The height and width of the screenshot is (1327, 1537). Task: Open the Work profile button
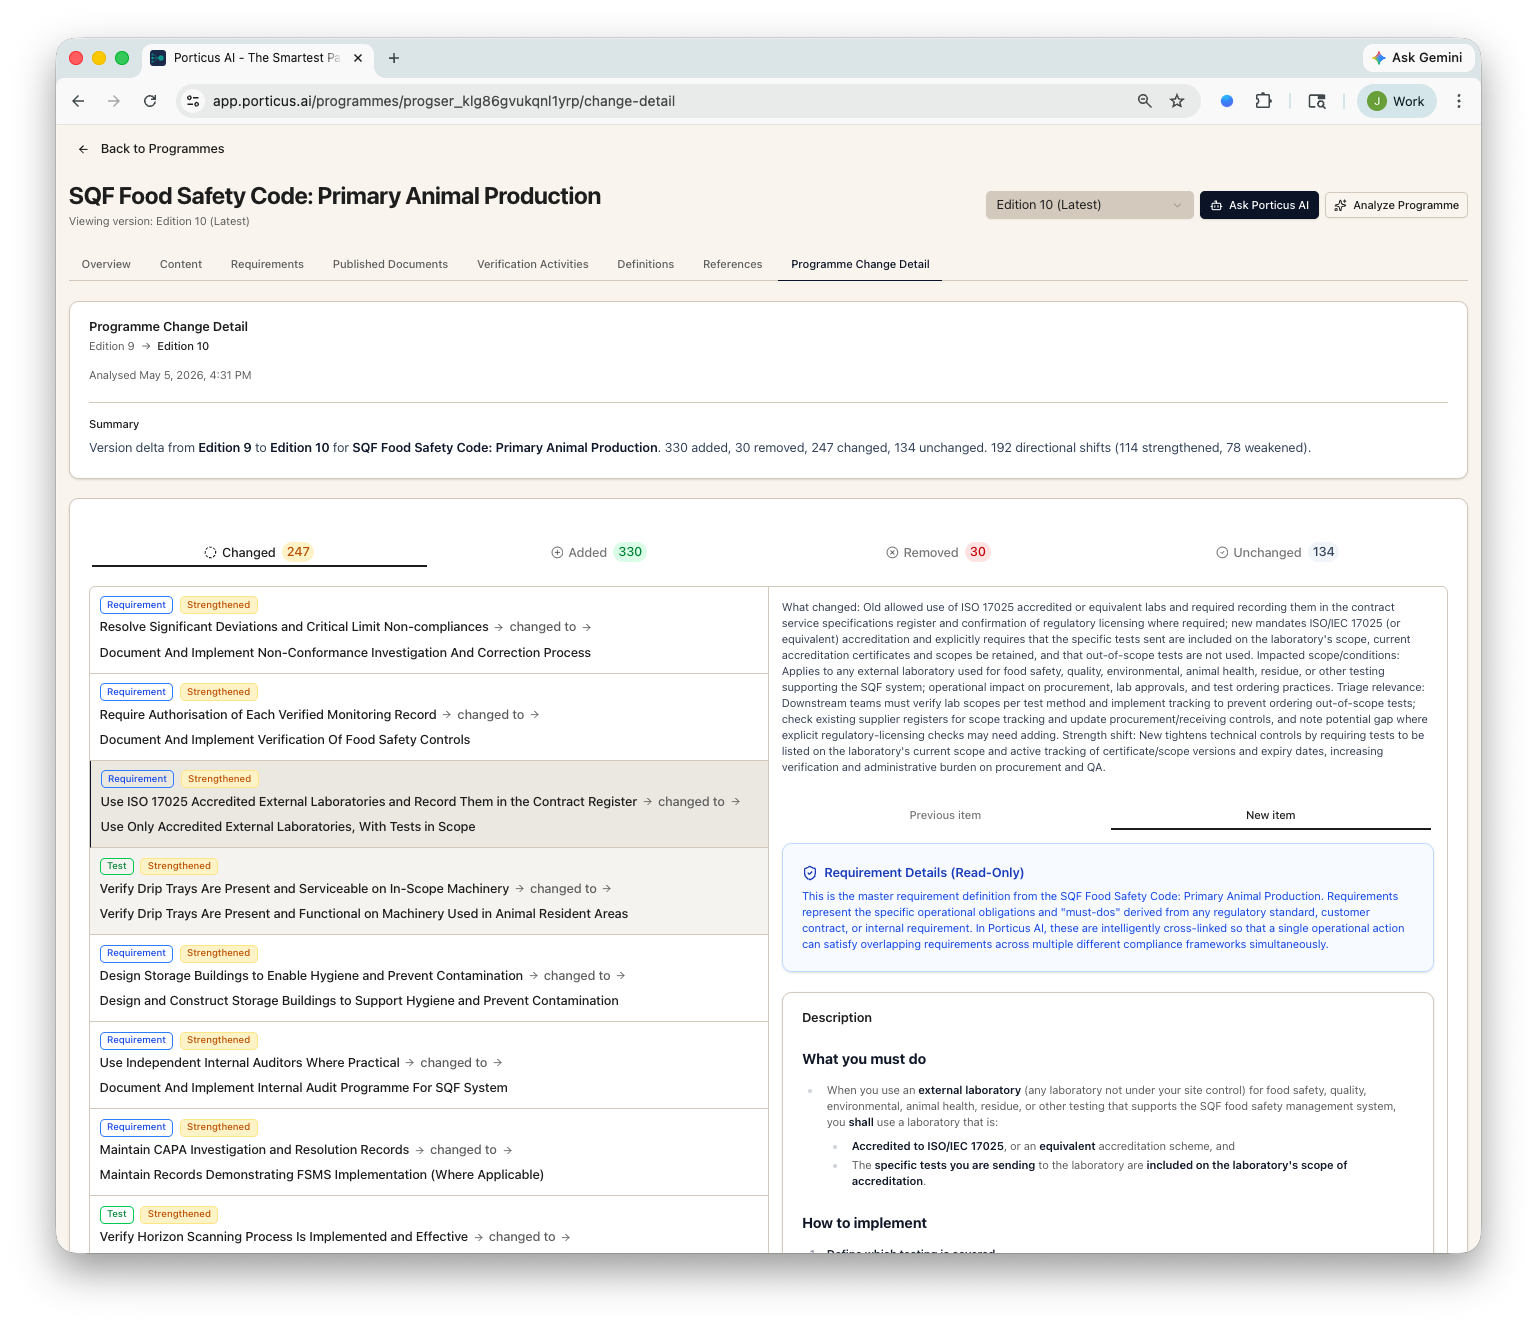tap(1396, 101)
